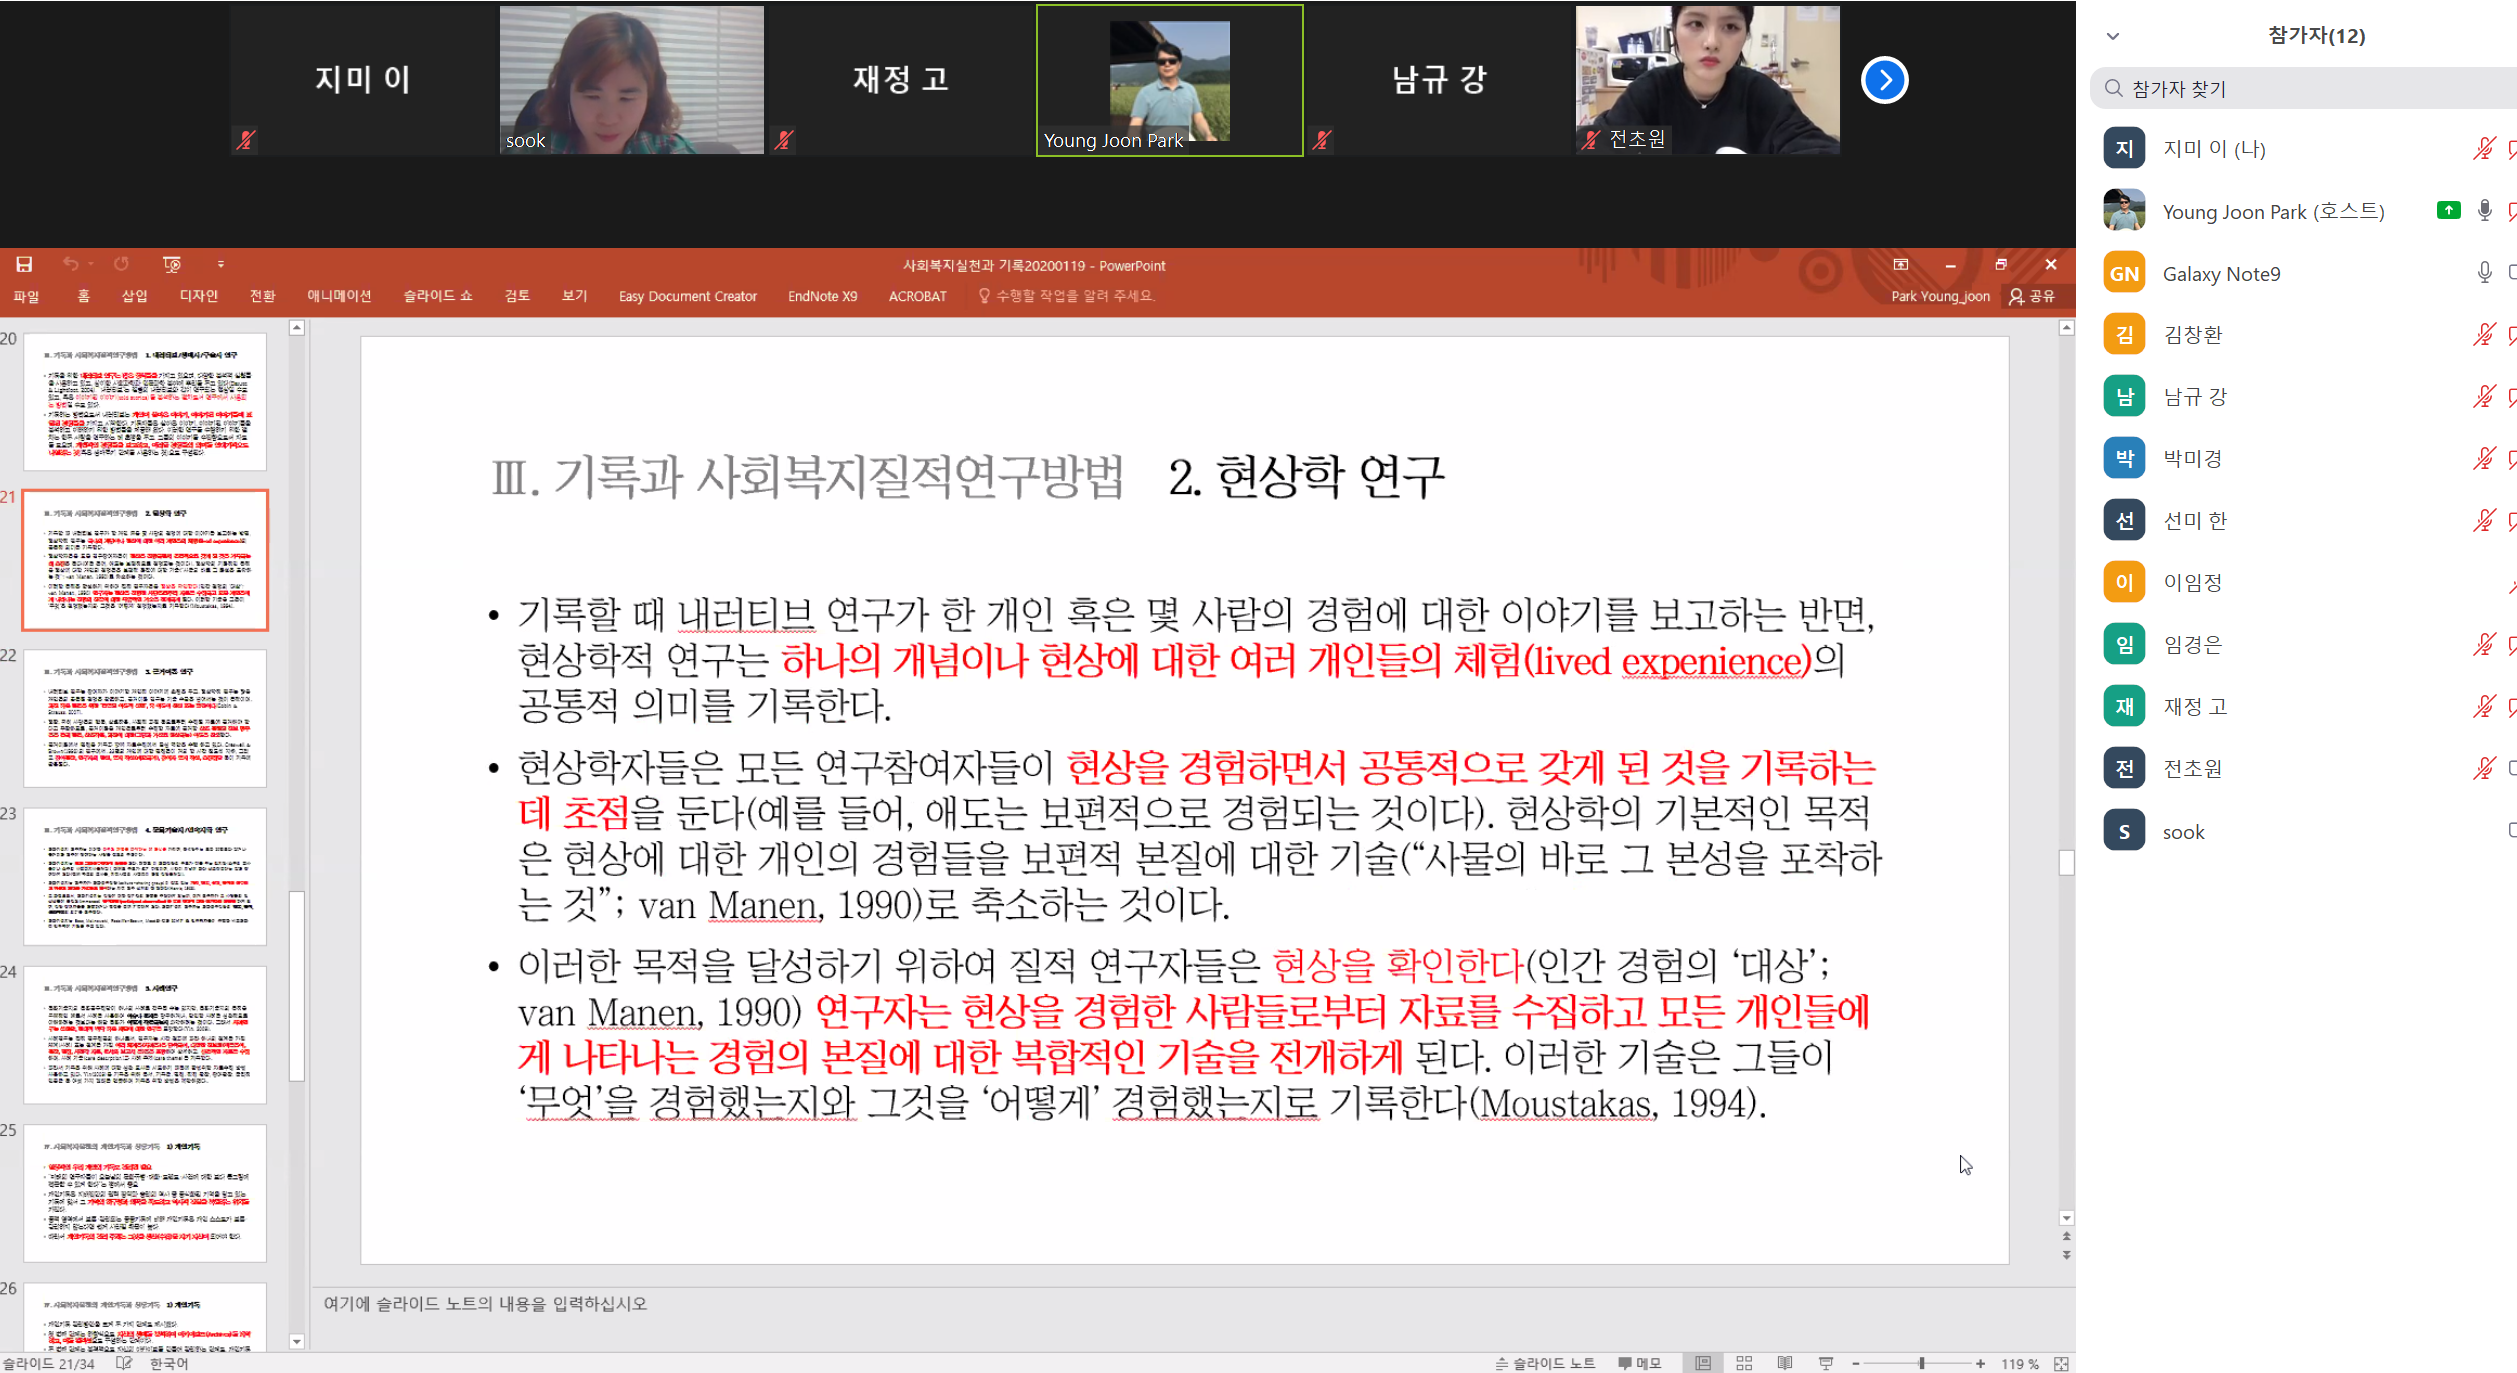The image size is (2517, 1373).
Task: Click the zoom slider handle
Action: click(x=1922, y=1364)
